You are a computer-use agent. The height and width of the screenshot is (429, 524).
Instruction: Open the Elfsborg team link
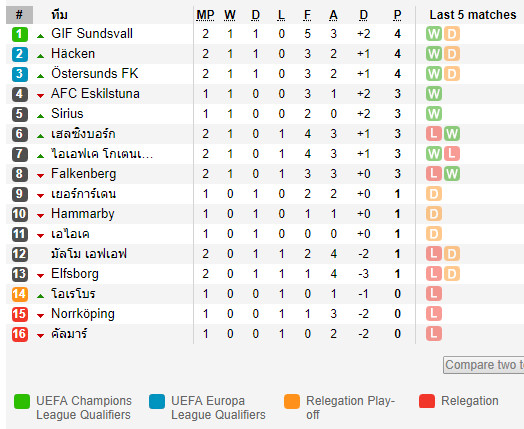pos(75,274)
